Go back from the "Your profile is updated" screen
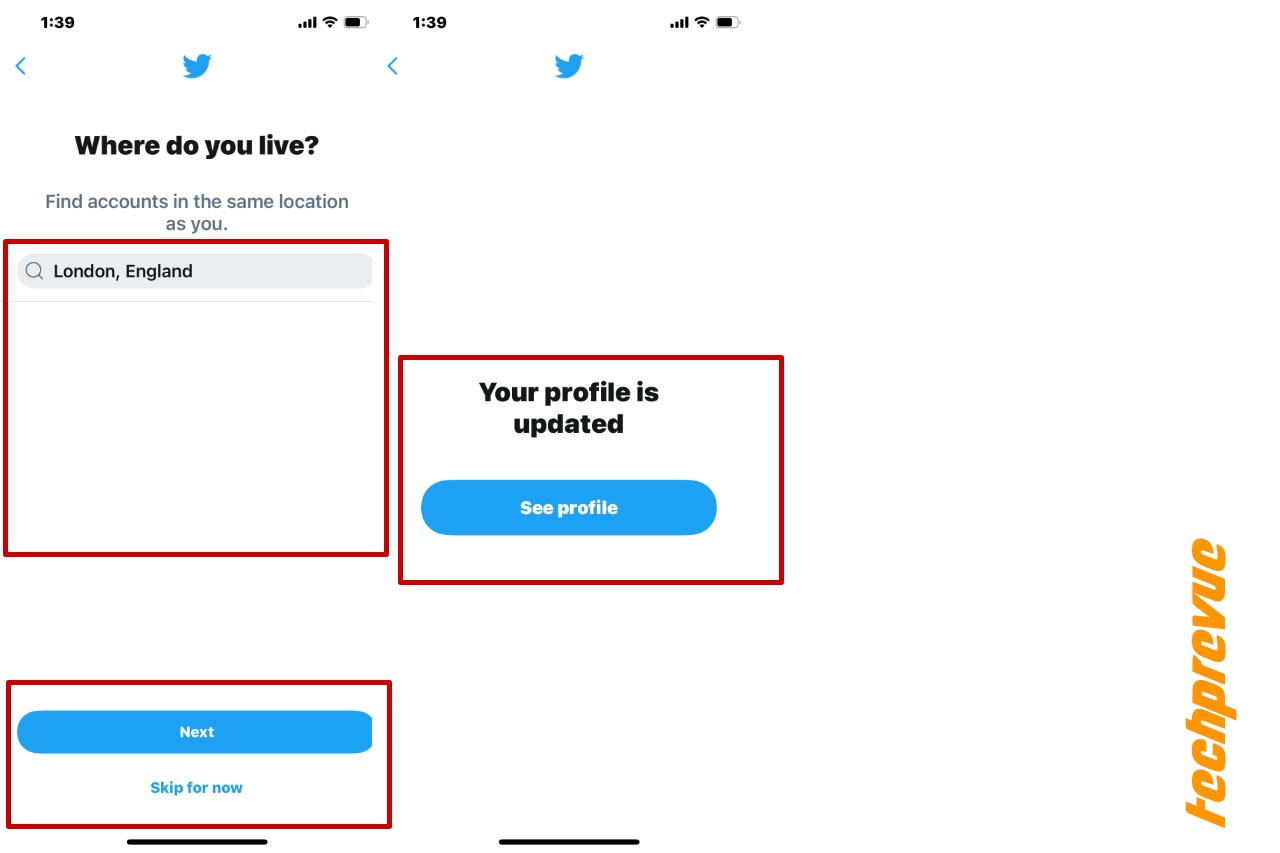The width and height of the screenshot is (1280, 853). (392, 66)
